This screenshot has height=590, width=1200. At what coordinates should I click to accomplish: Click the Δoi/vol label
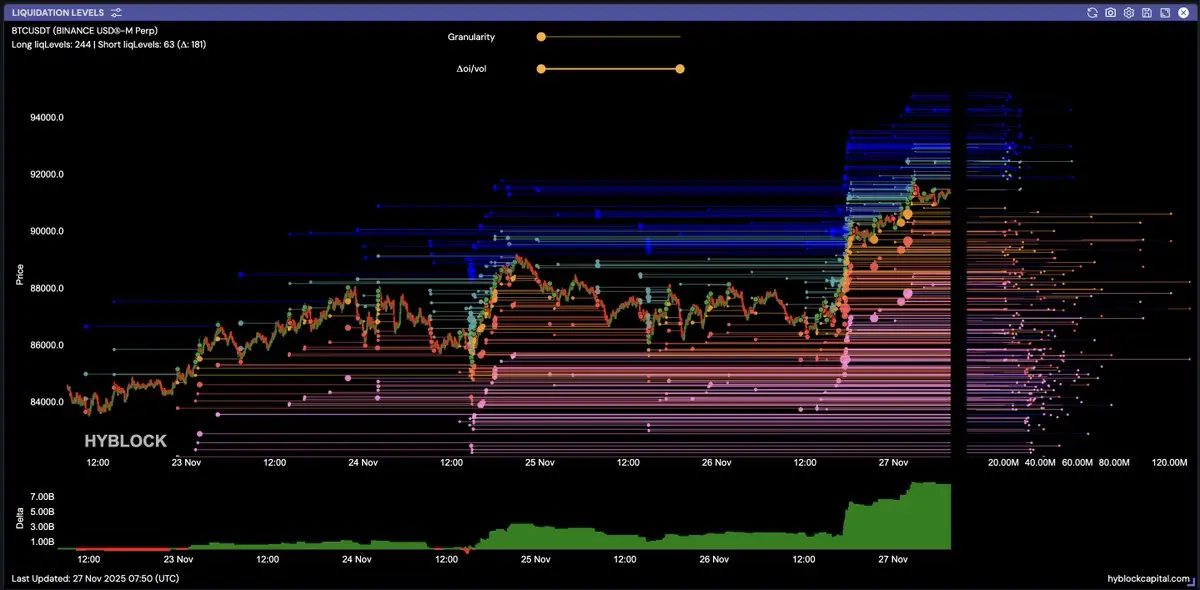[470, 69]
